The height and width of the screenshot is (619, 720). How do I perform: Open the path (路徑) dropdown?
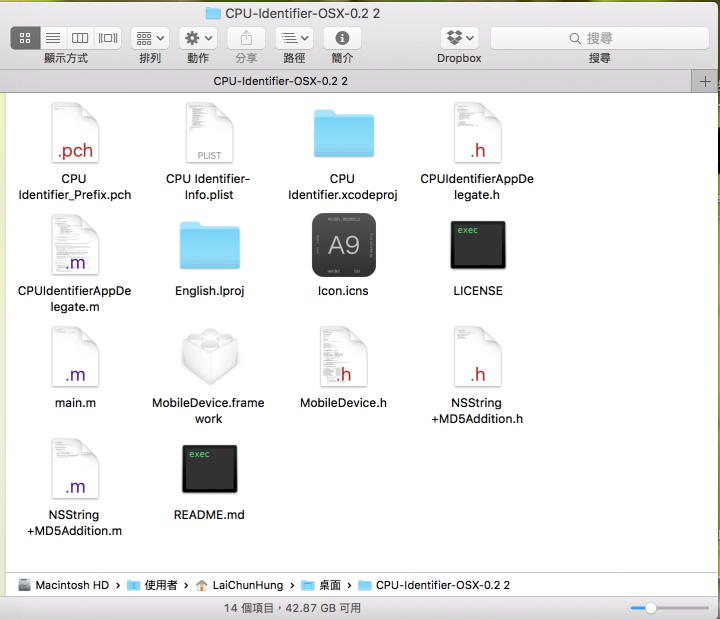tap(294, 38)
